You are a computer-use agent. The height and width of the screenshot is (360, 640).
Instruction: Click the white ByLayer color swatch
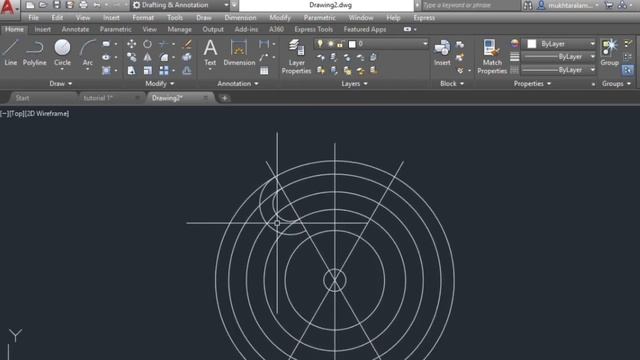tap(531, 44)
